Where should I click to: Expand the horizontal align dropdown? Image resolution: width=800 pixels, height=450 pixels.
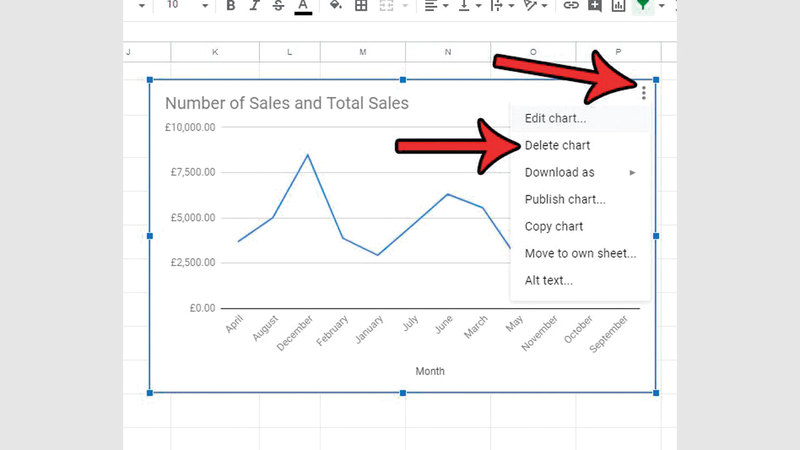436,6
